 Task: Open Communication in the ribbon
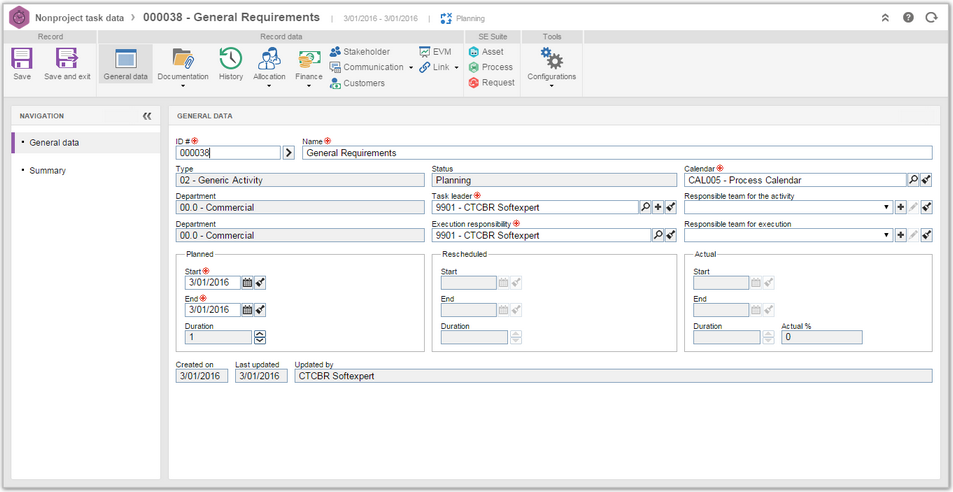tap(366, 67)
